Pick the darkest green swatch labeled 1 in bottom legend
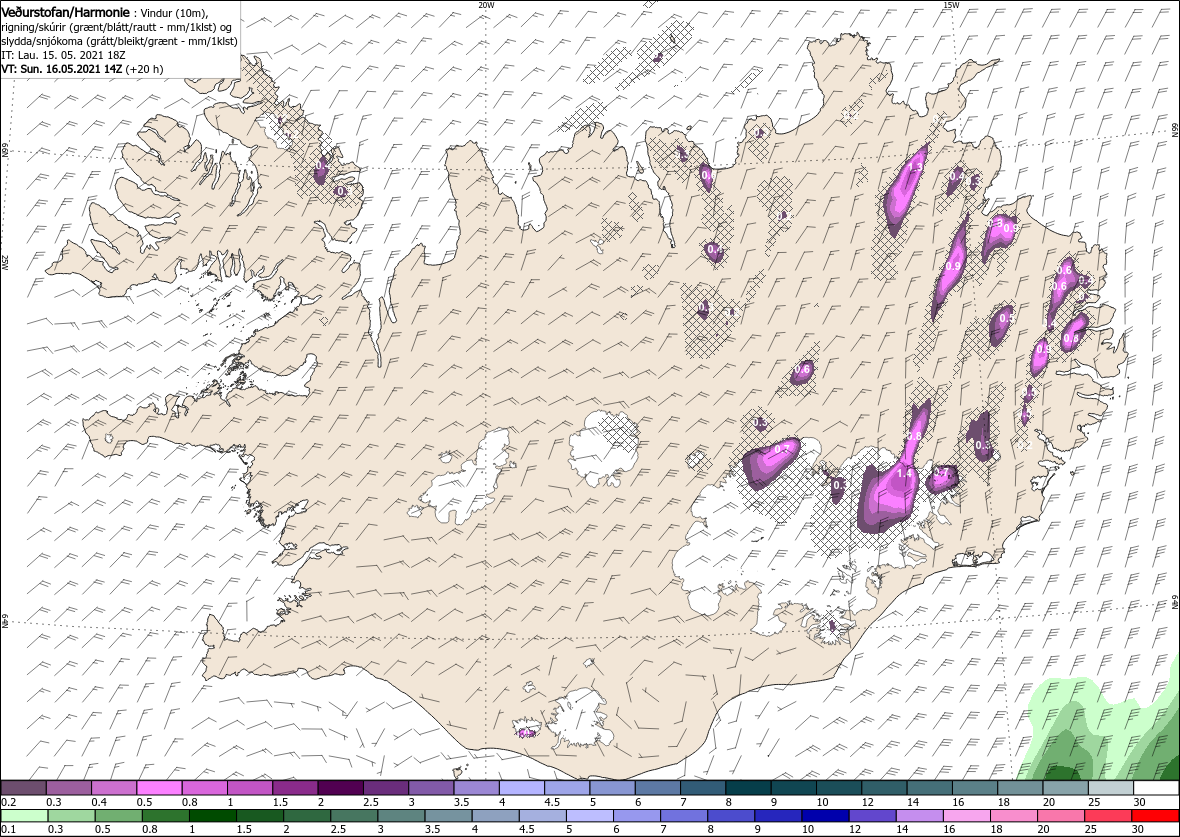Image resolution: width=1180 pixels, height=837 pixels. (x=213, y=816)
